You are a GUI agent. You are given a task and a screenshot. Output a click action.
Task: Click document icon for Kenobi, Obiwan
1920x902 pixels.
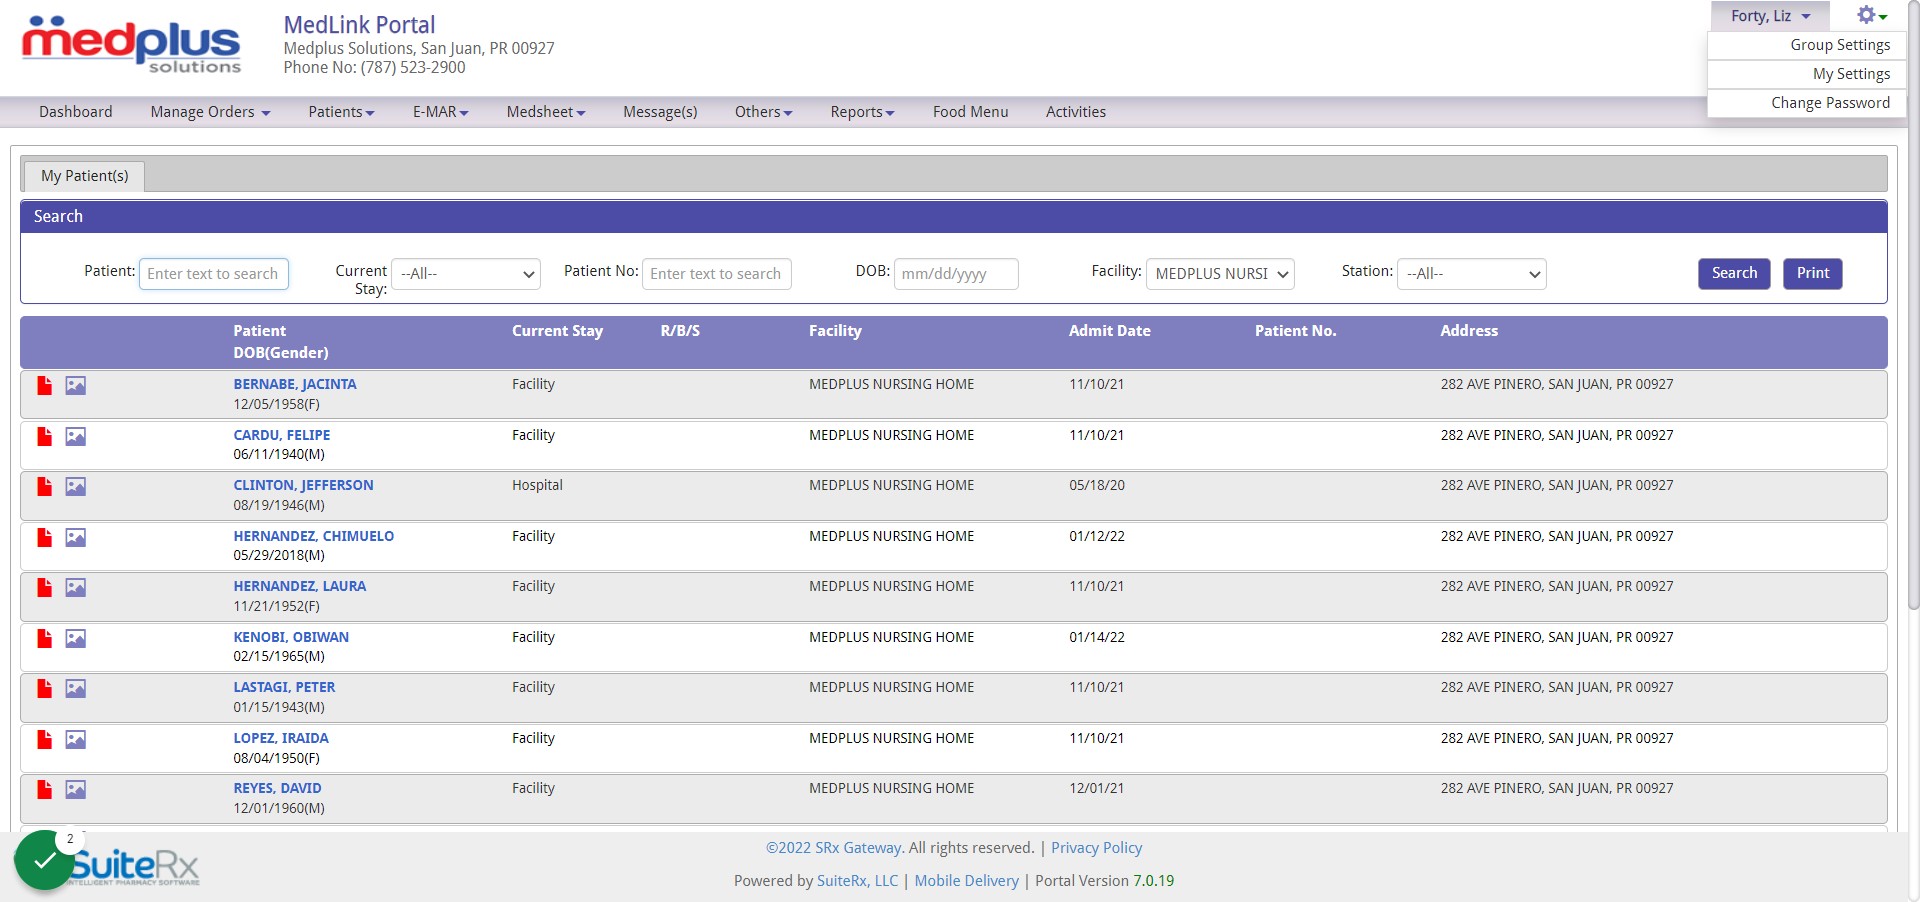(x=44, y=638)
